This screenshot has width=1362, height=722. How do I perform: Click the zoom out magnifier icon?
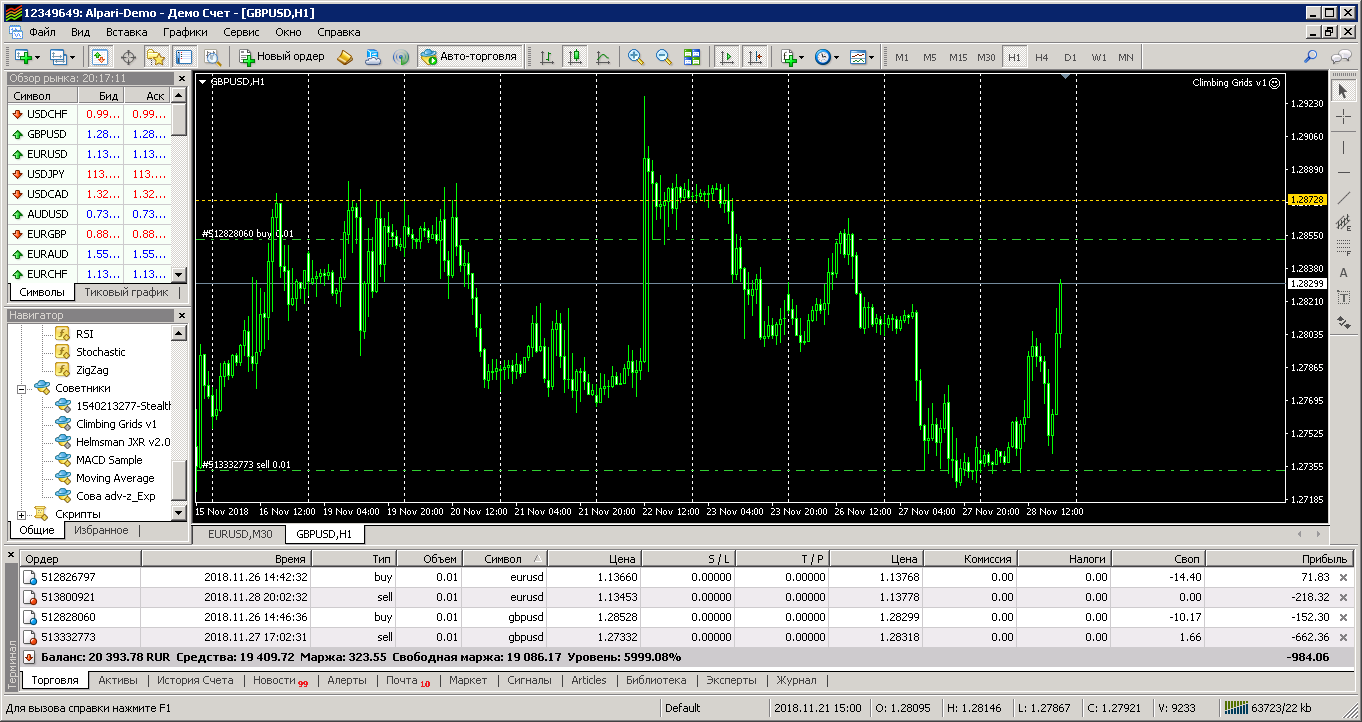(x=663, y=57)
